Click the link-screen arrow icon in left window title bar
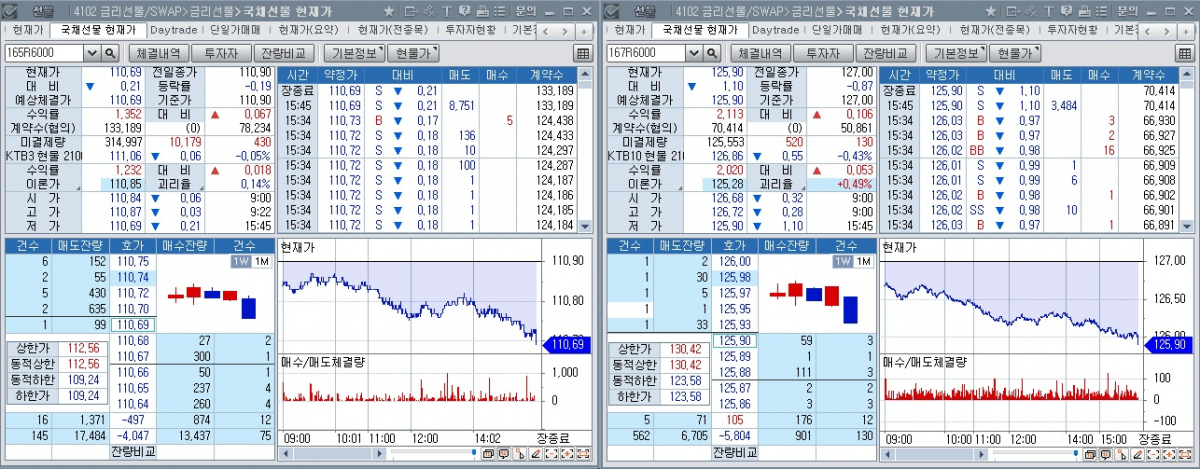Image resolution: width=1200 pixels, height=469 pixels. (410, 10)
